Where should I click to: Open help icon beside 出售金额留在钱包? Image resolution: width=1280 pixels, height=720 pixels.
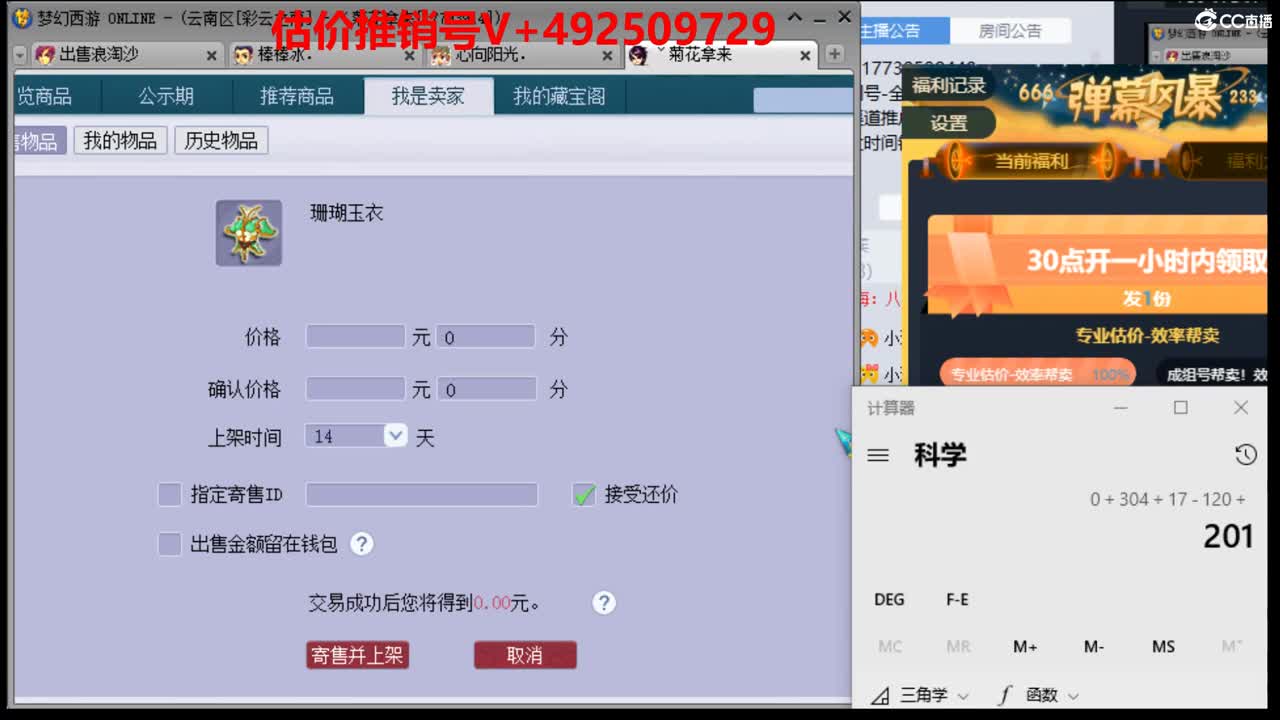362,544
